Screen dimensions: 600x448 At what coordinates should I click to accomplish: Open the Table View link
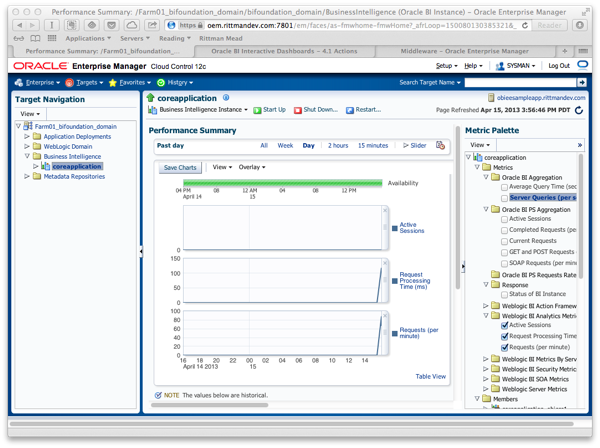430,376
